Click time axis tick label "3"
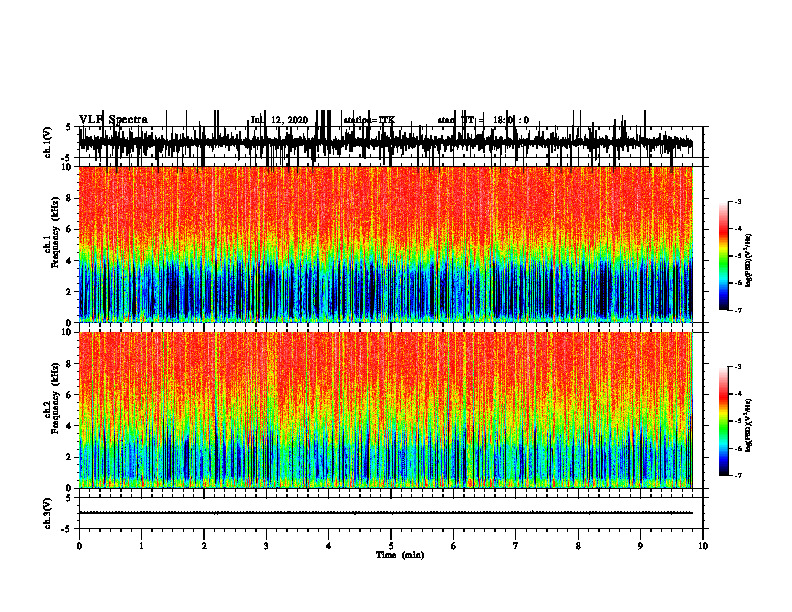This screenshot has width=792, height=612. [x=266, y=546]
